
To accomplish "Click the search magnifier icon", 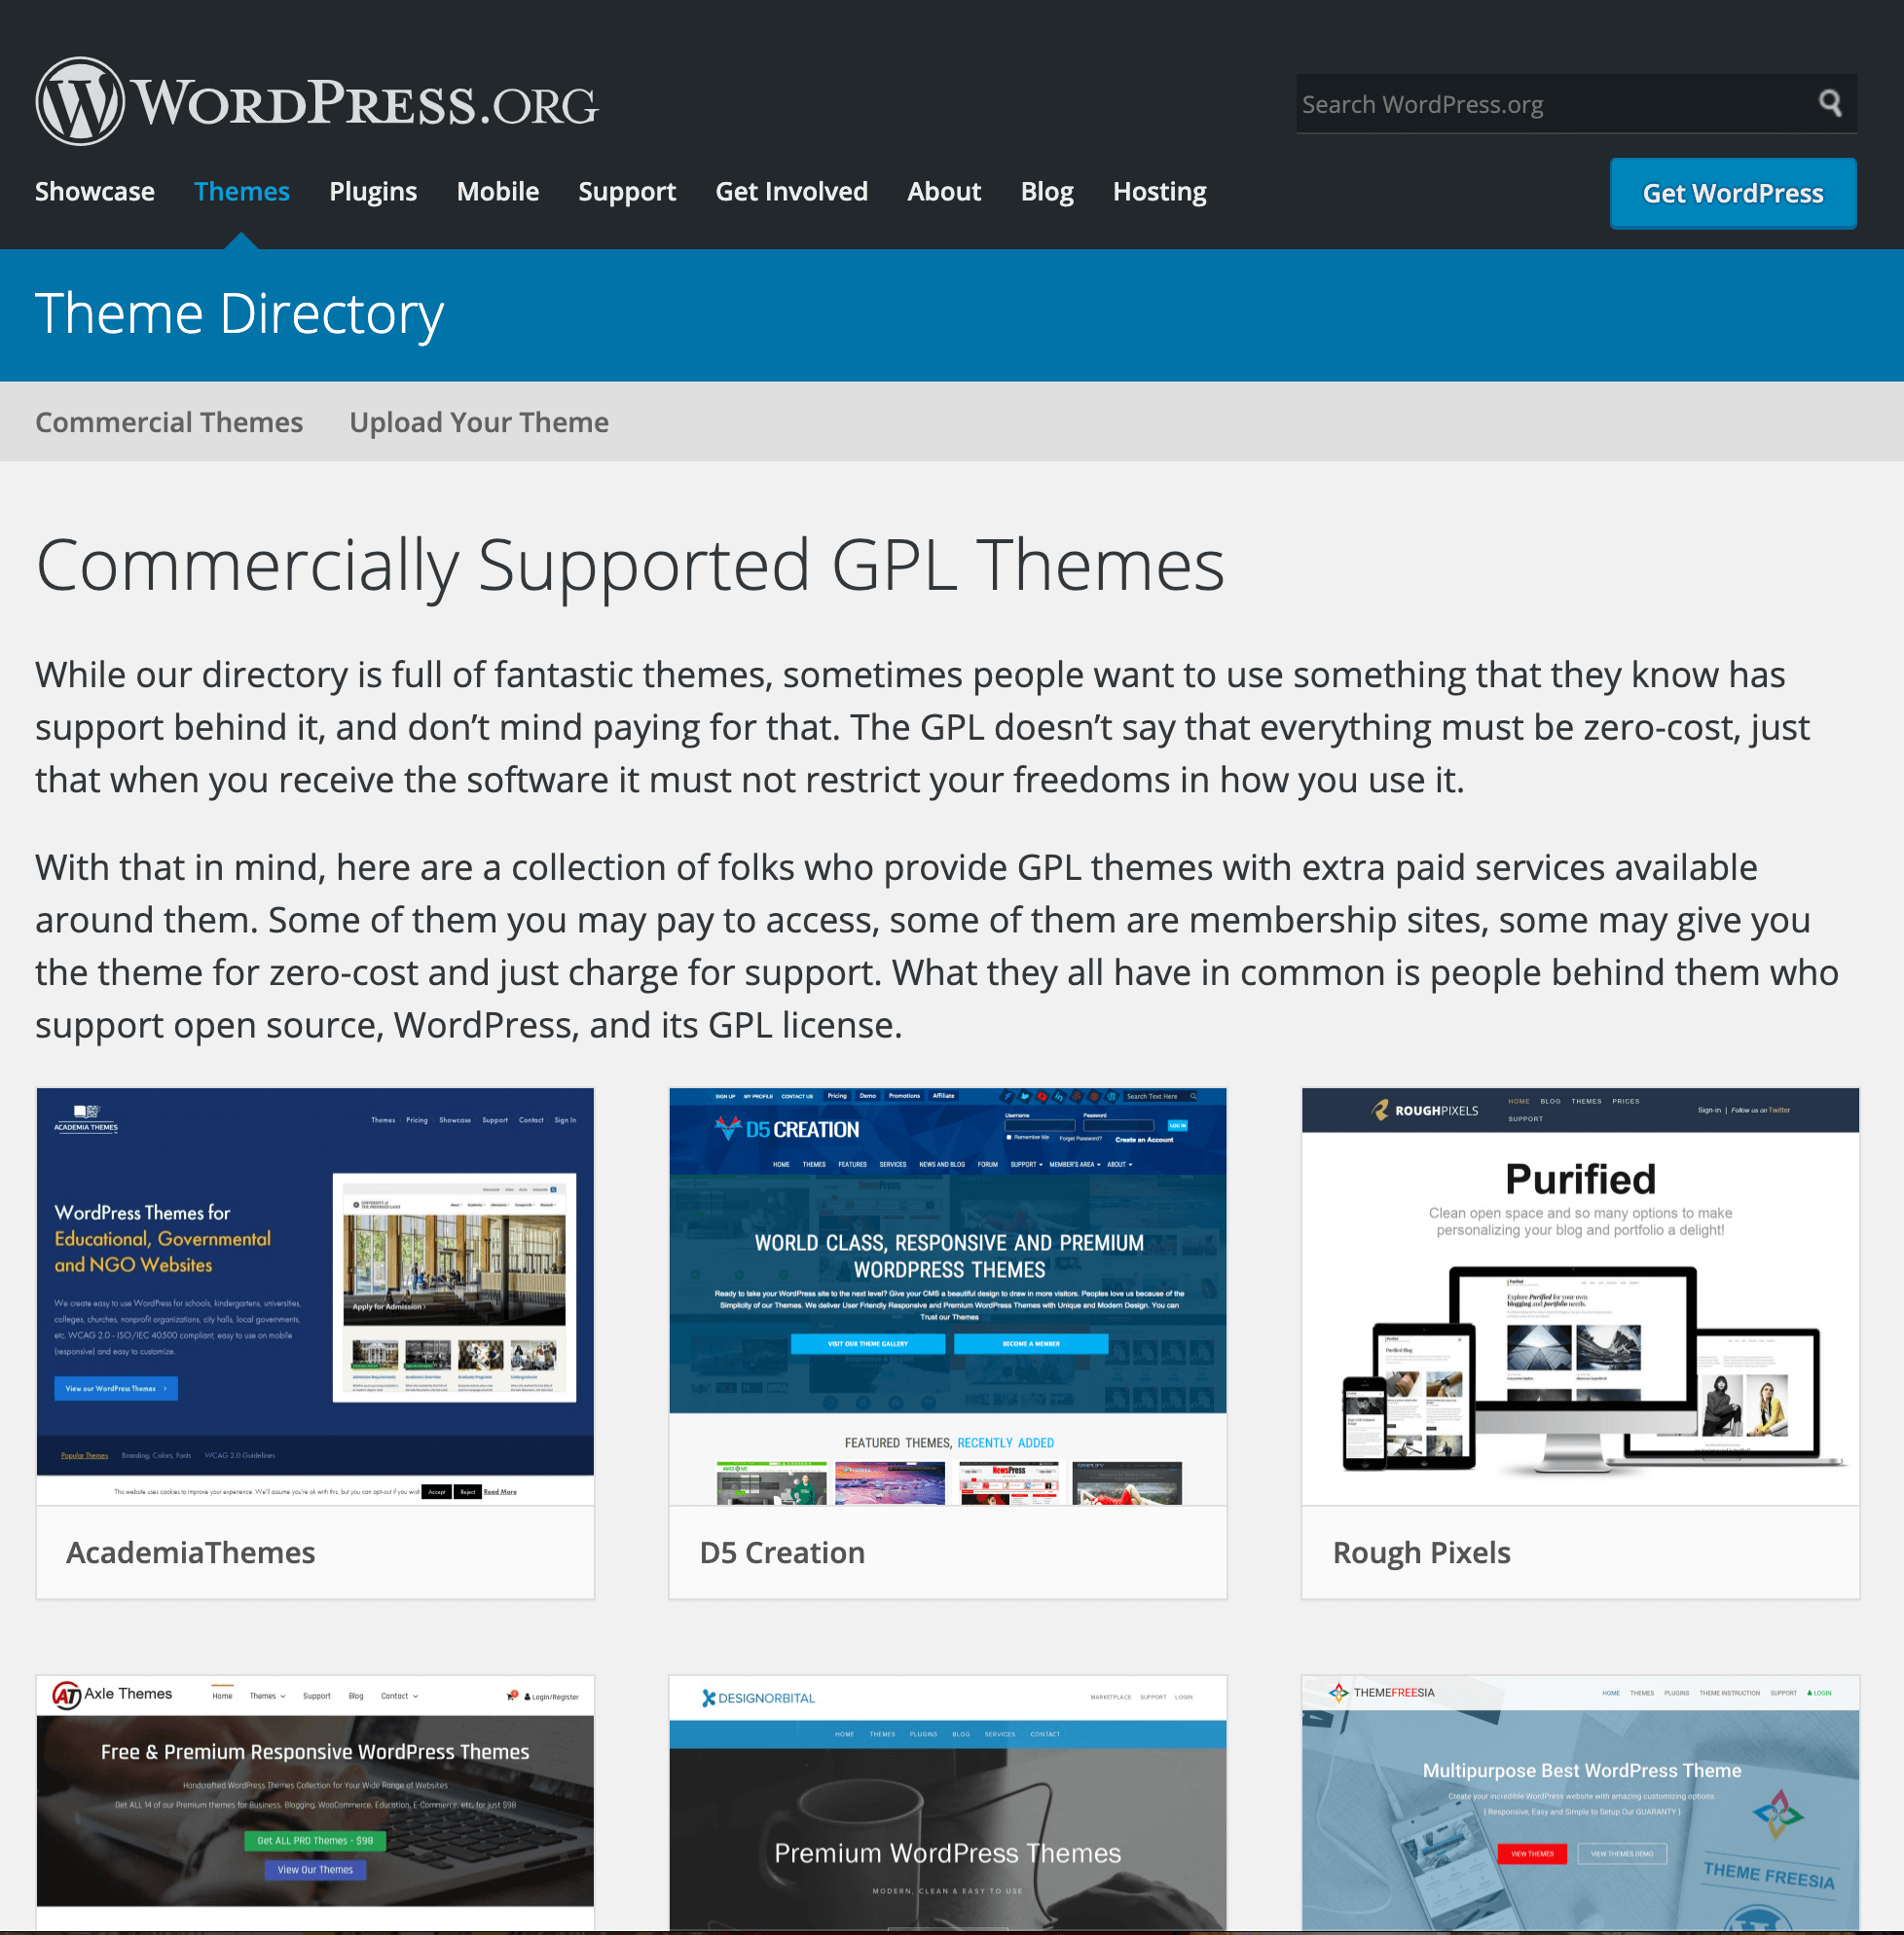I will point(1831,103).
